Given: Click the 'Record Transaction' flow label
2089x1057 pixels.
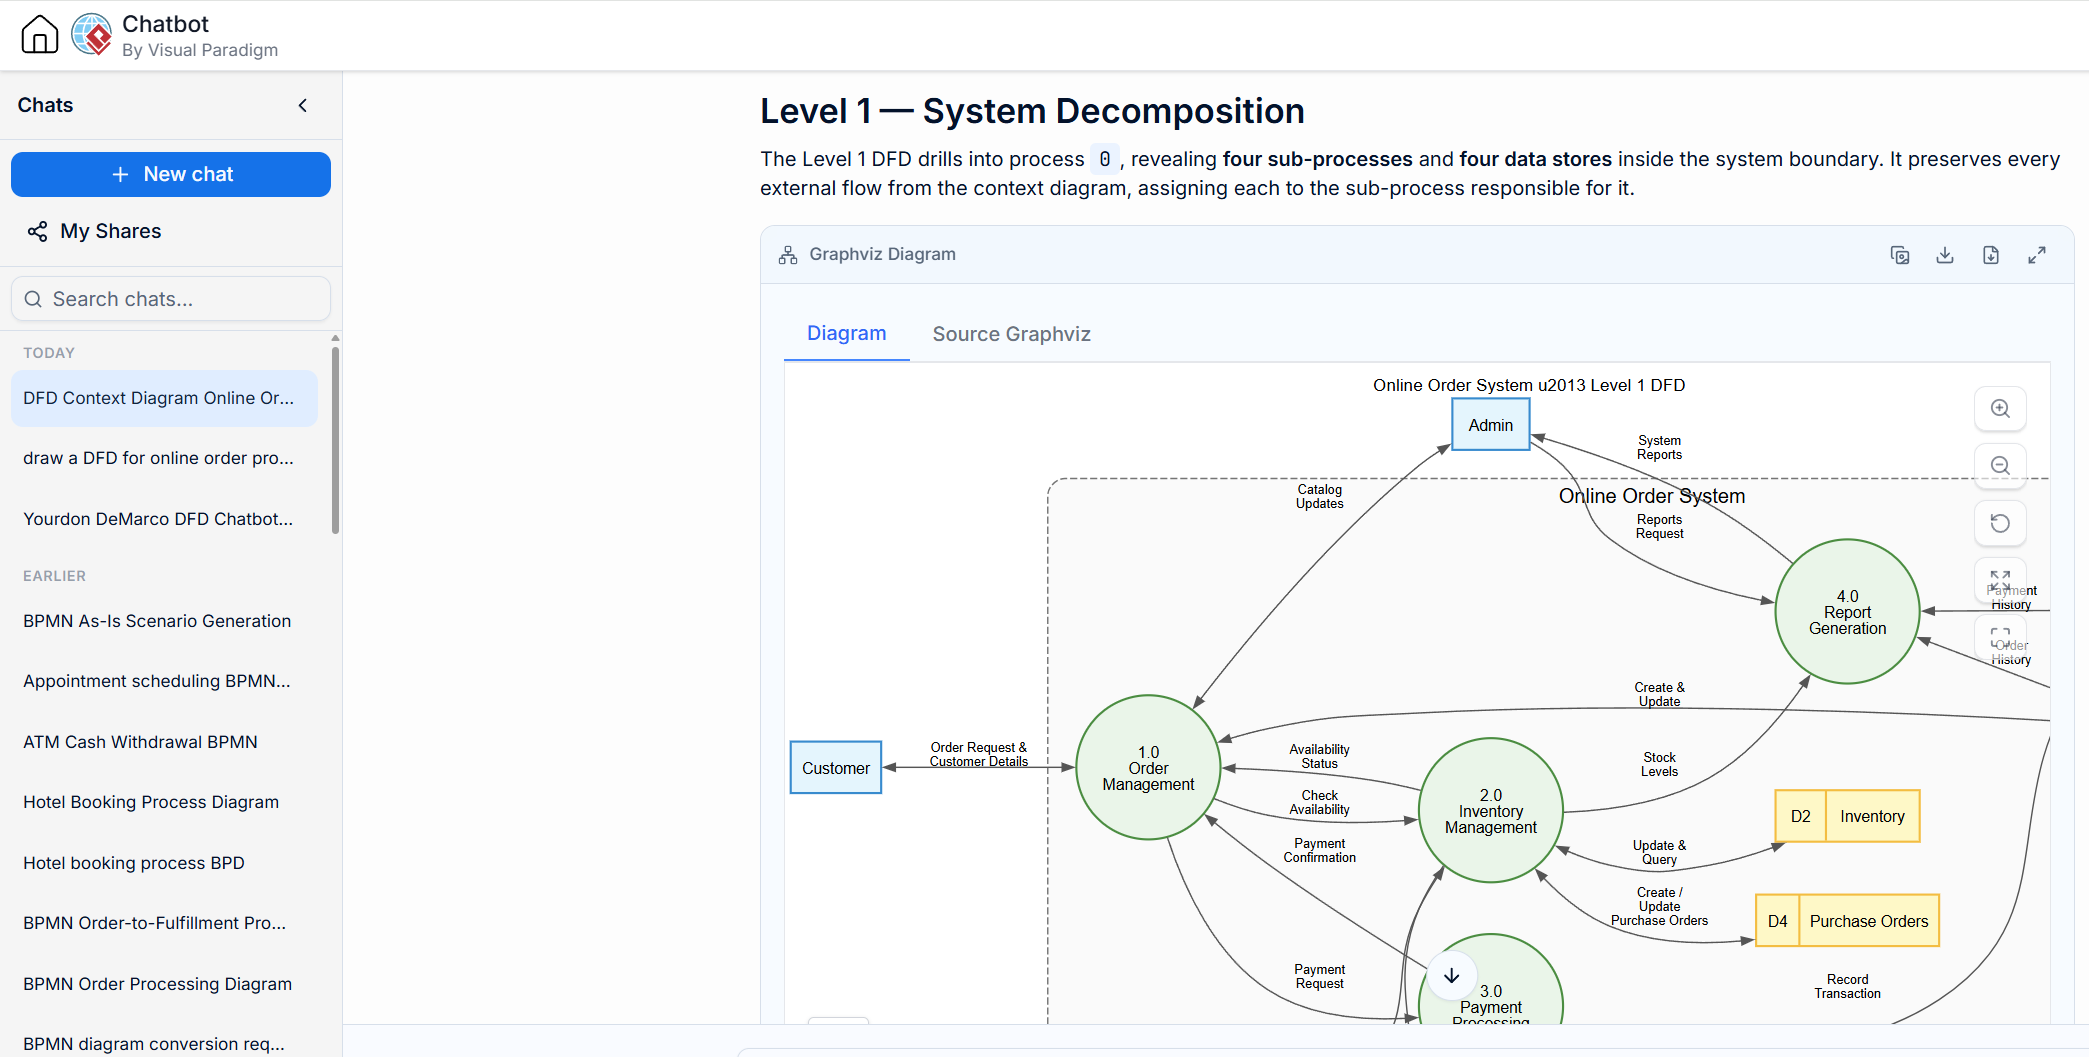Looking at the screenshot, I should point(1847,986).
